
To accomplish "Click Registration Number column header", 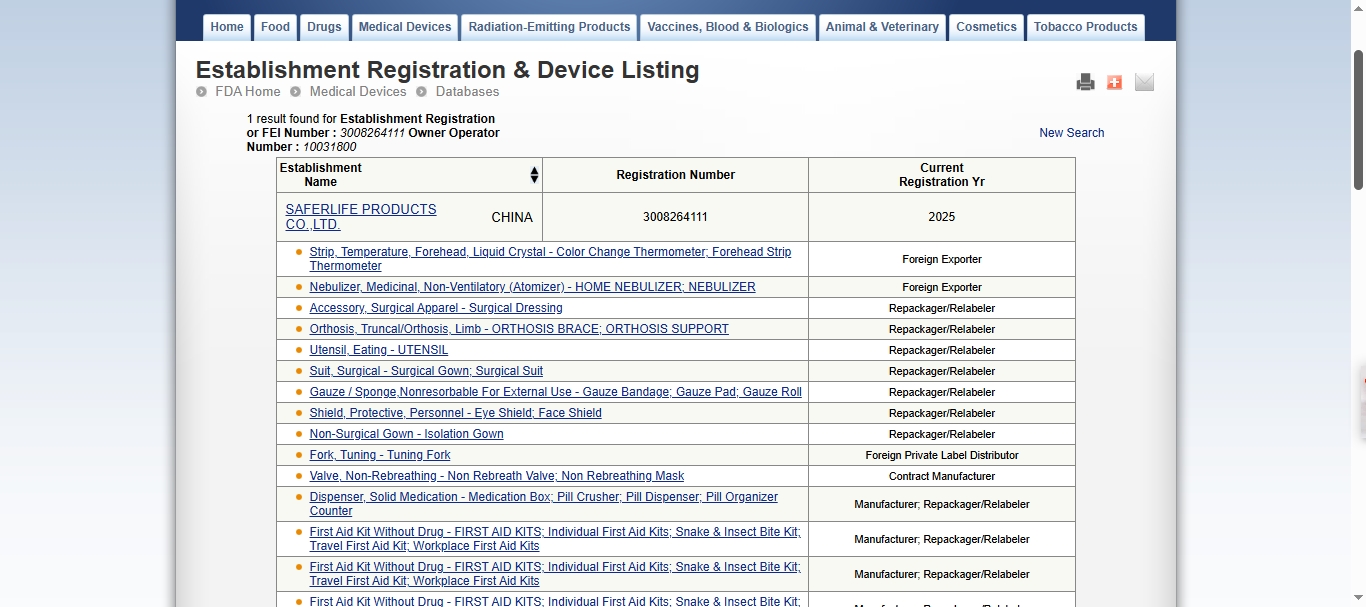I will pyautogui.click(x=675, y=175).
